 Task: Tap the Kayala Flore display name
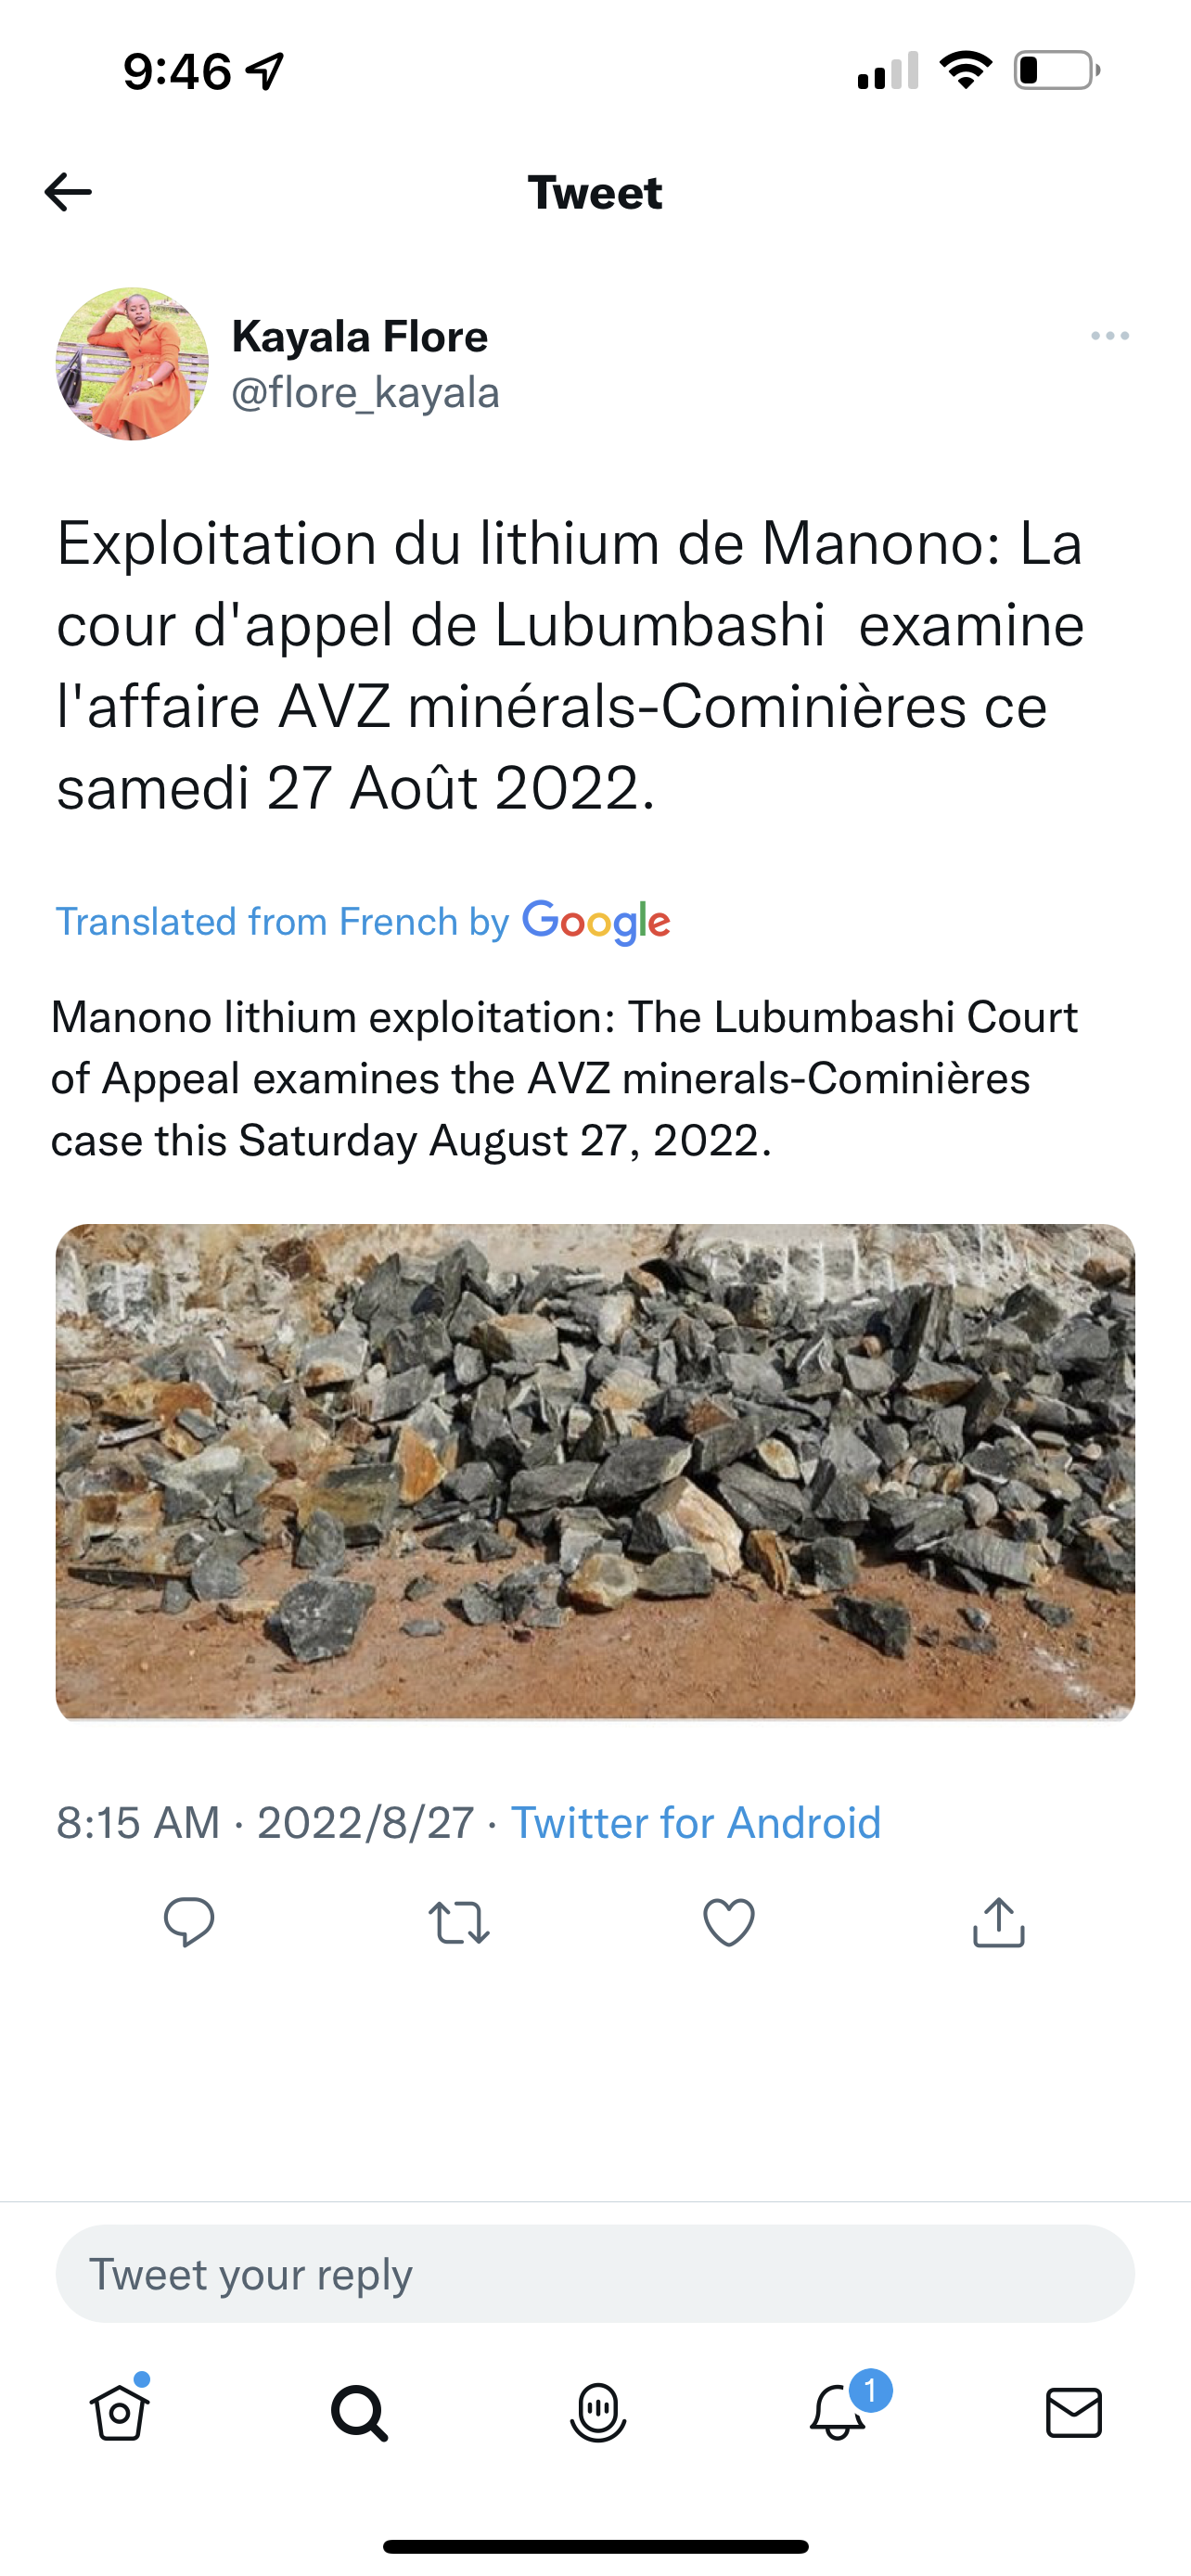pos(360,337)
